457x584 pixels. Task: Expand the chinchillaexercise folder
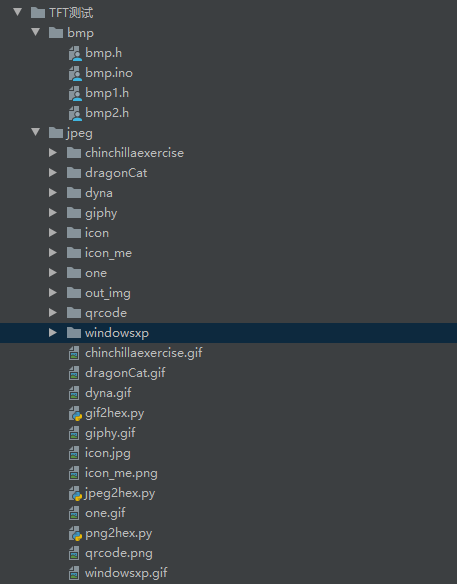[53, 153]
